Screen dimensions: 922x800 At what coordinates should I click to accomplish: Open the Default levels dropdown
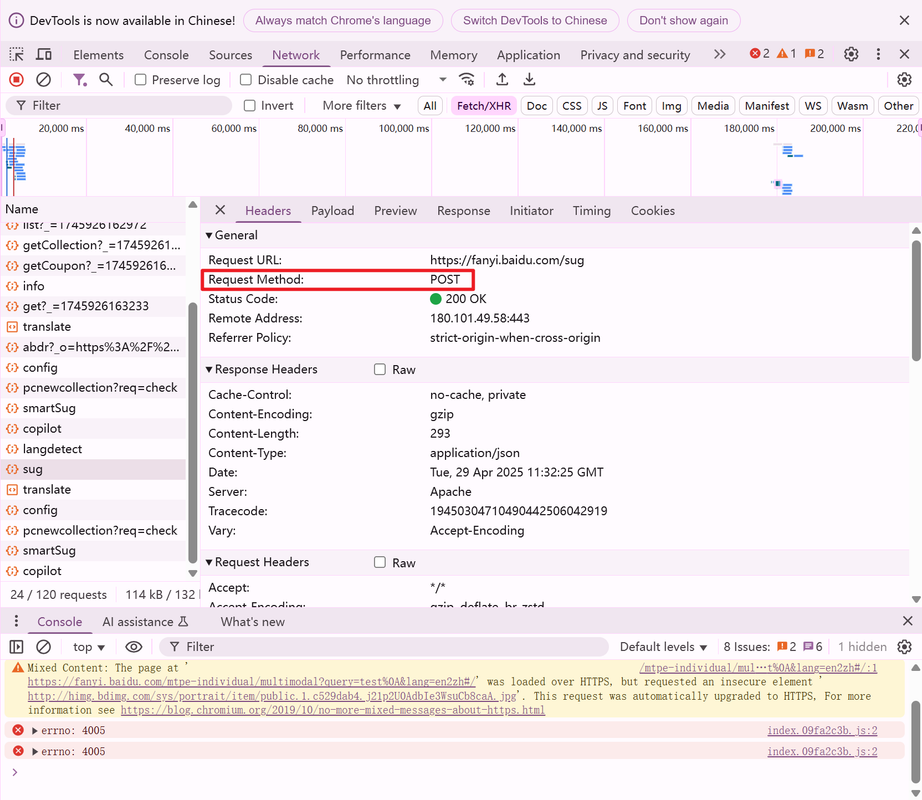pyautogui.click(x=663, y=647)
